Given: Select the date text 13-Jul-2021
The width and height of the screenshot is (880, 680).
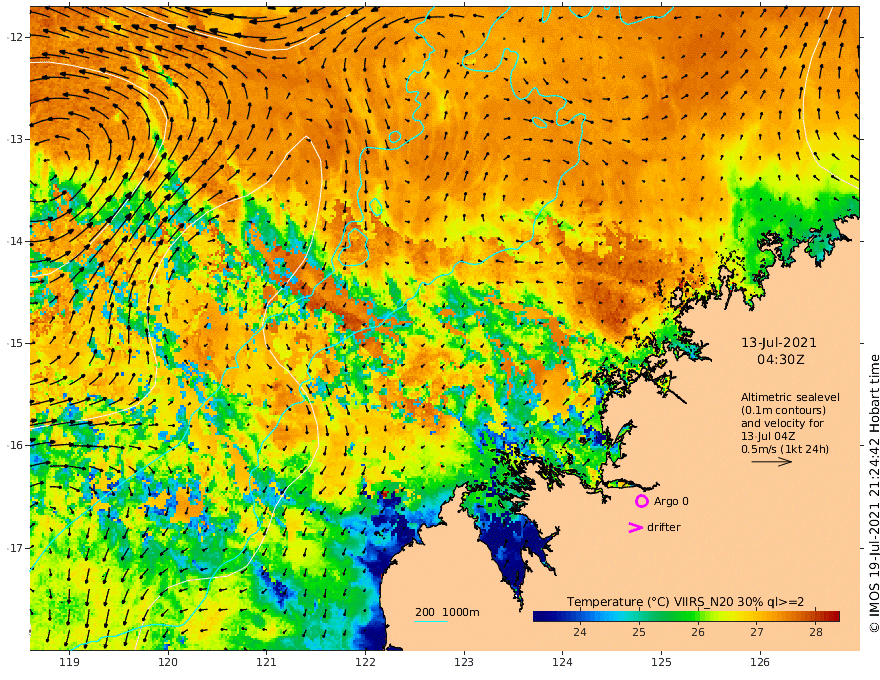Looking at the screenshot, I should pos(779,342).
